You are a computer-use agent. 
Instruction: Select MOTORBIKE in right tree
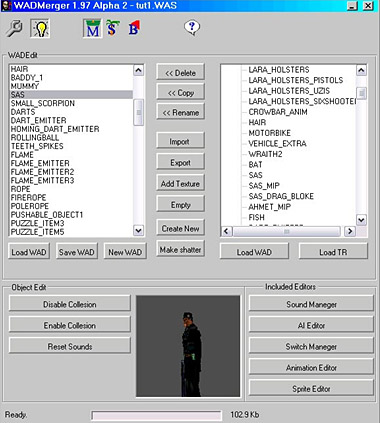269,133
